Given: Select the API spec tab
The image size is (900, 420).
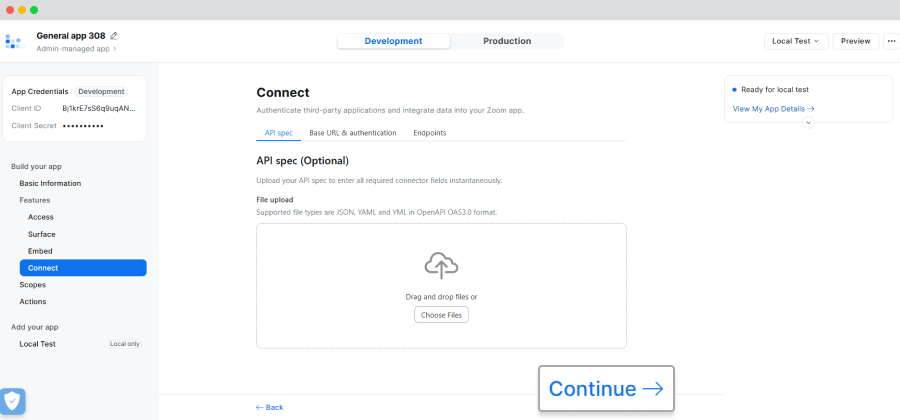Looking at the screenshot, I should [278, 133].
